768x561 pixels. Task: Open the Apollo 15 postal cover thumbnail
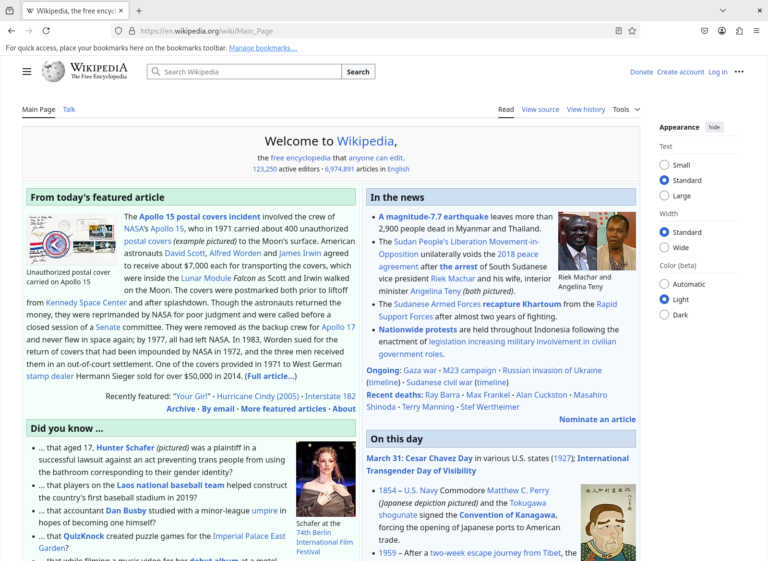[72, 240]
